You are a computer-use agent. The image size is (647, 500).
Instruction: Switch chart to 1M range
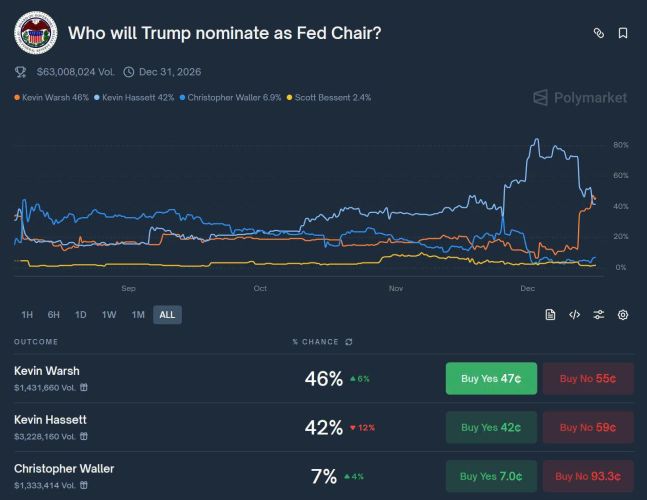(138, 314)
